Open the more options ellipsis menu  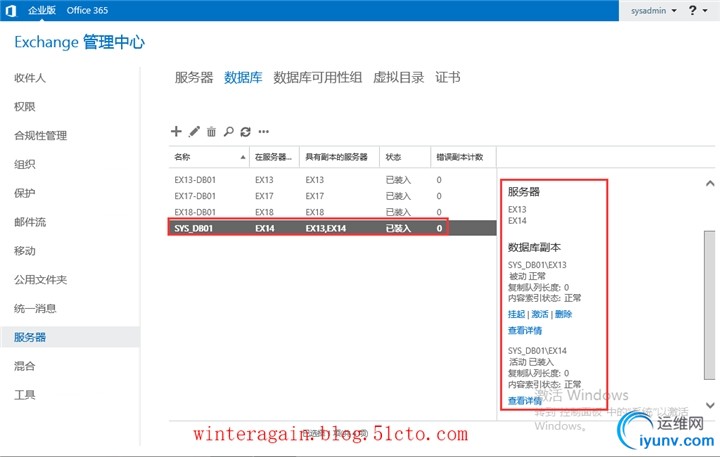pos(264,131)
